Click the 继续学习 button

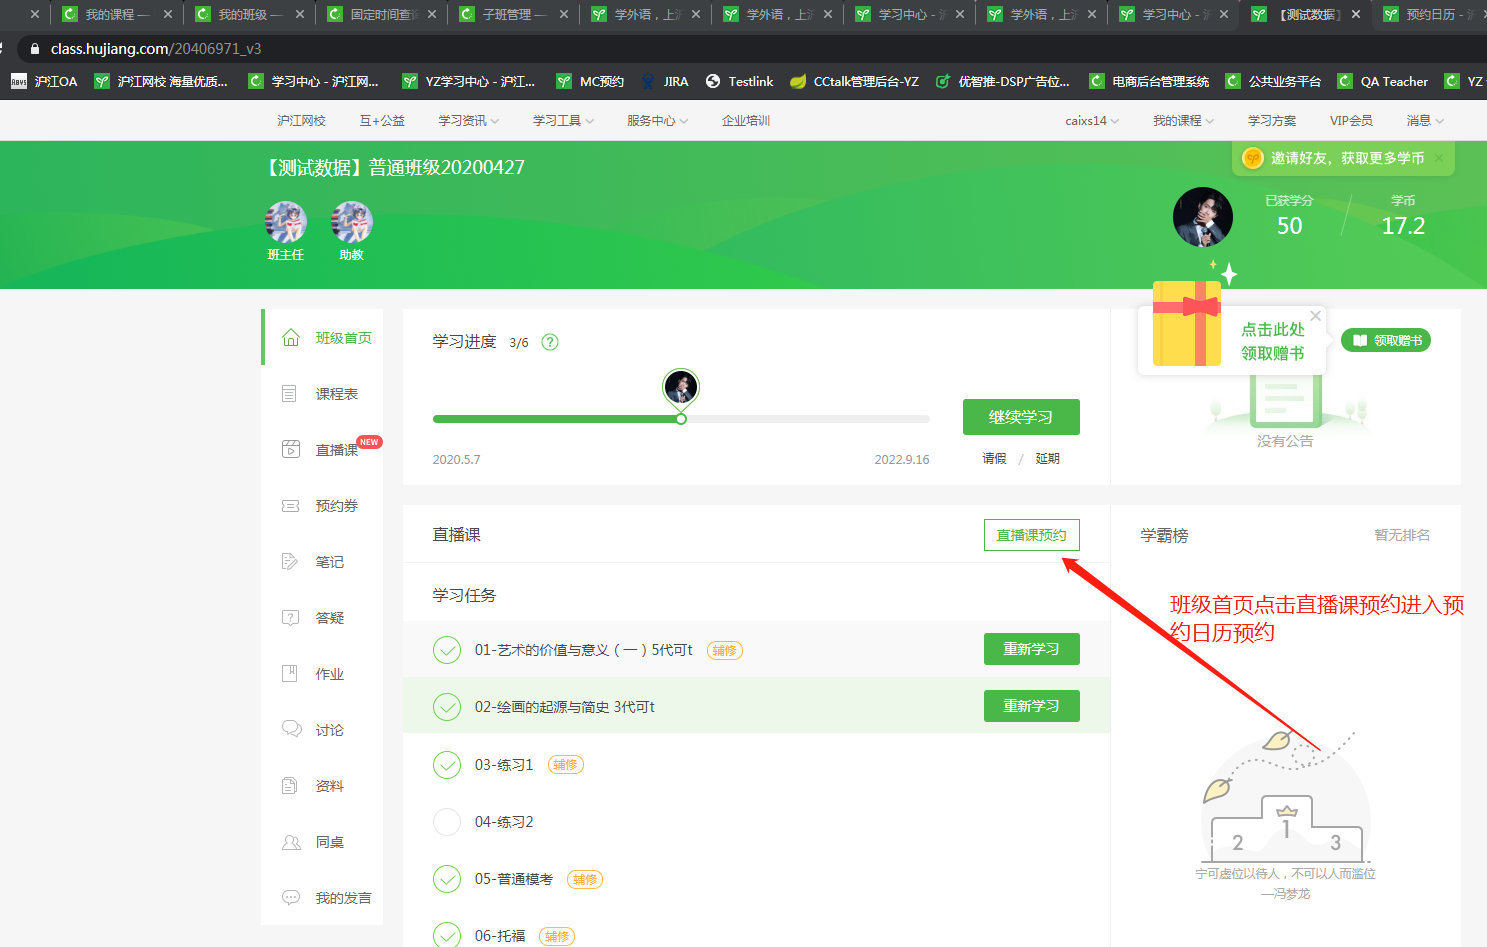pyautogui.click(x=1021, y=417)
